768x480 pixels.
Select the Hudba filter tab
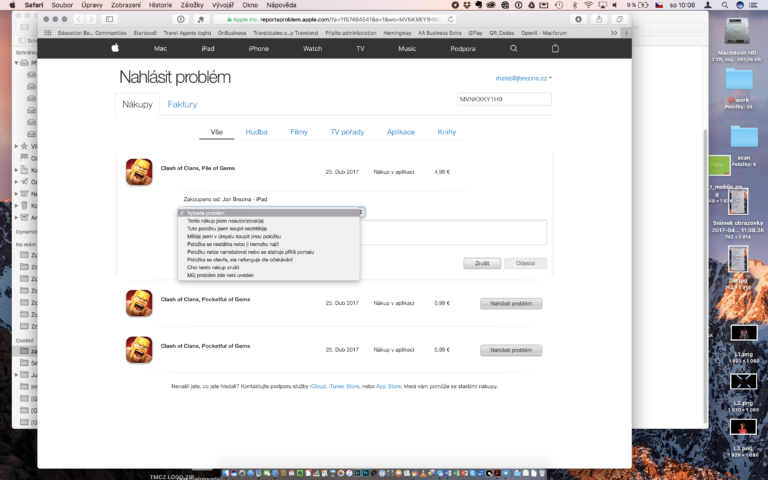tap(256, 132)
